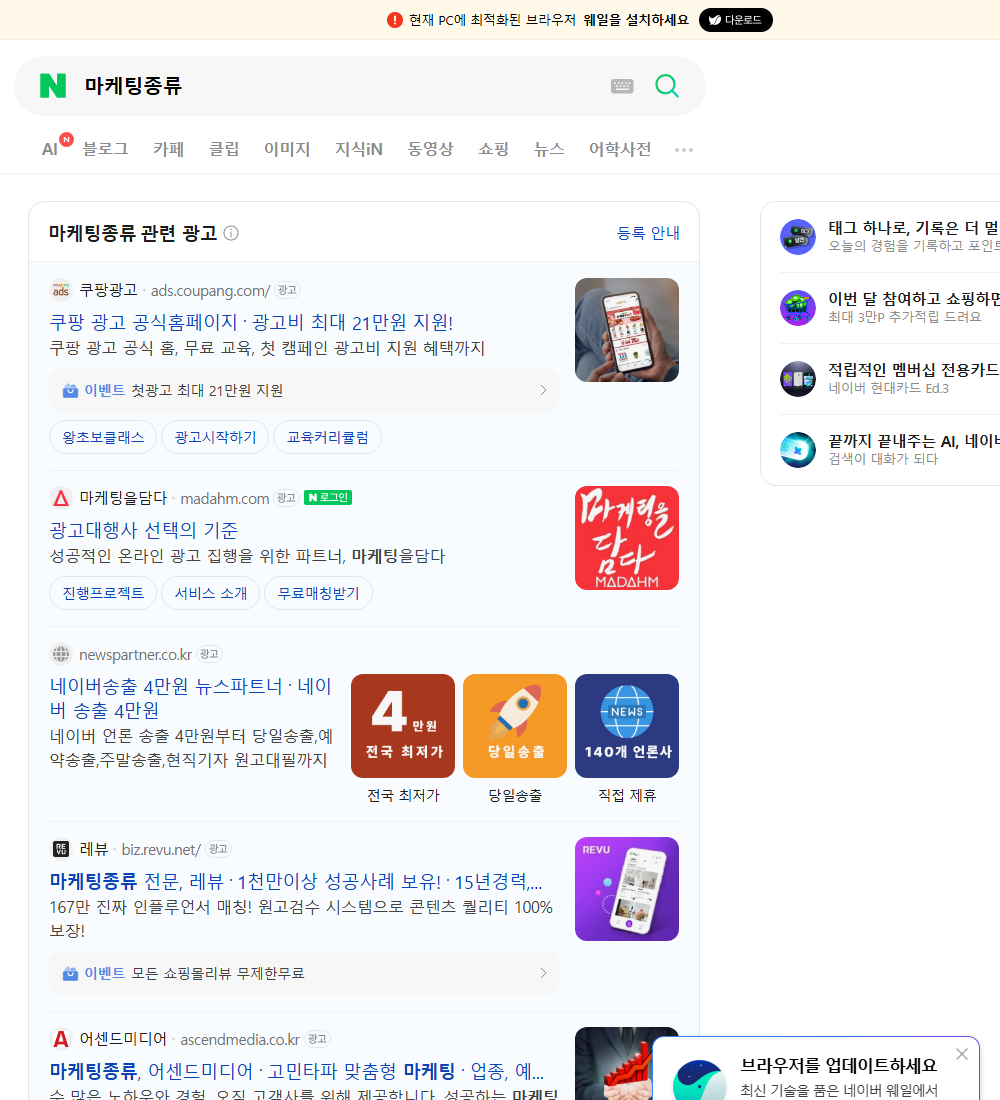Click the 무료매칭받기 chip
Image resolution: width=1000 pixels, height=1100 pixels.
318,593
